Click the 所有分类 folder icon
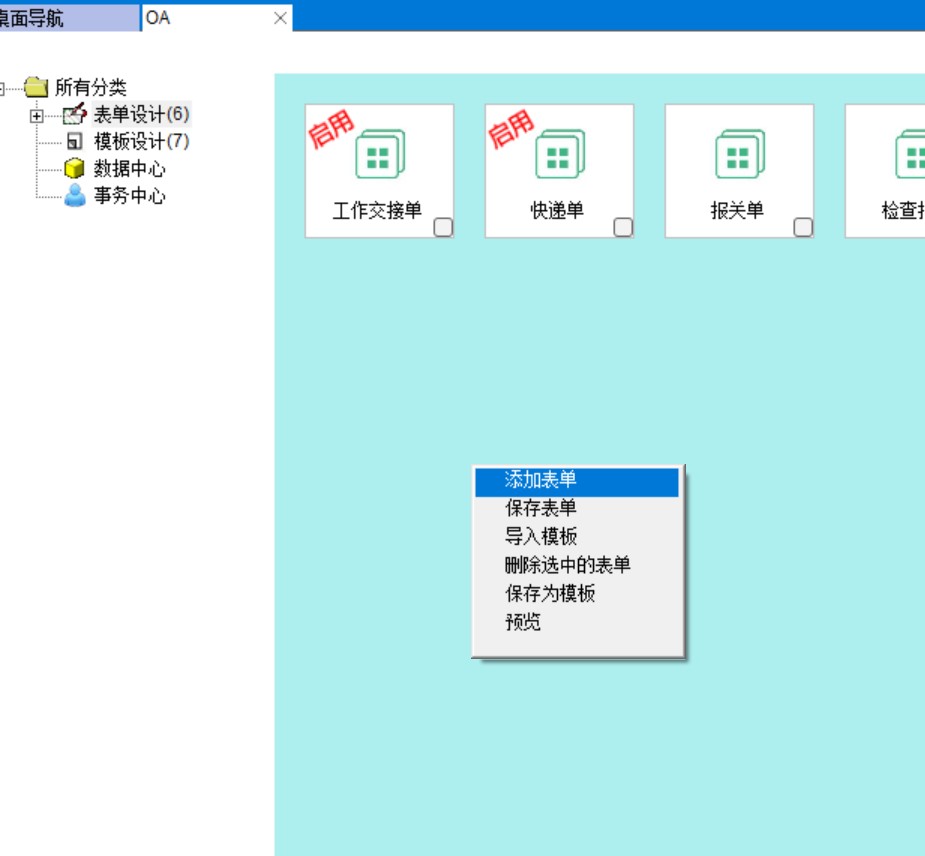Image resolution: width=925 pixels, height=856 pixels. [37, 88]
